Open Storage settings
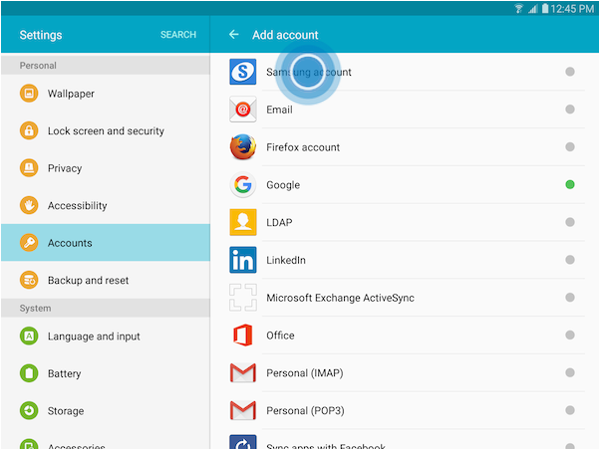The image size is (600, 450). click(x=105, y=411)
